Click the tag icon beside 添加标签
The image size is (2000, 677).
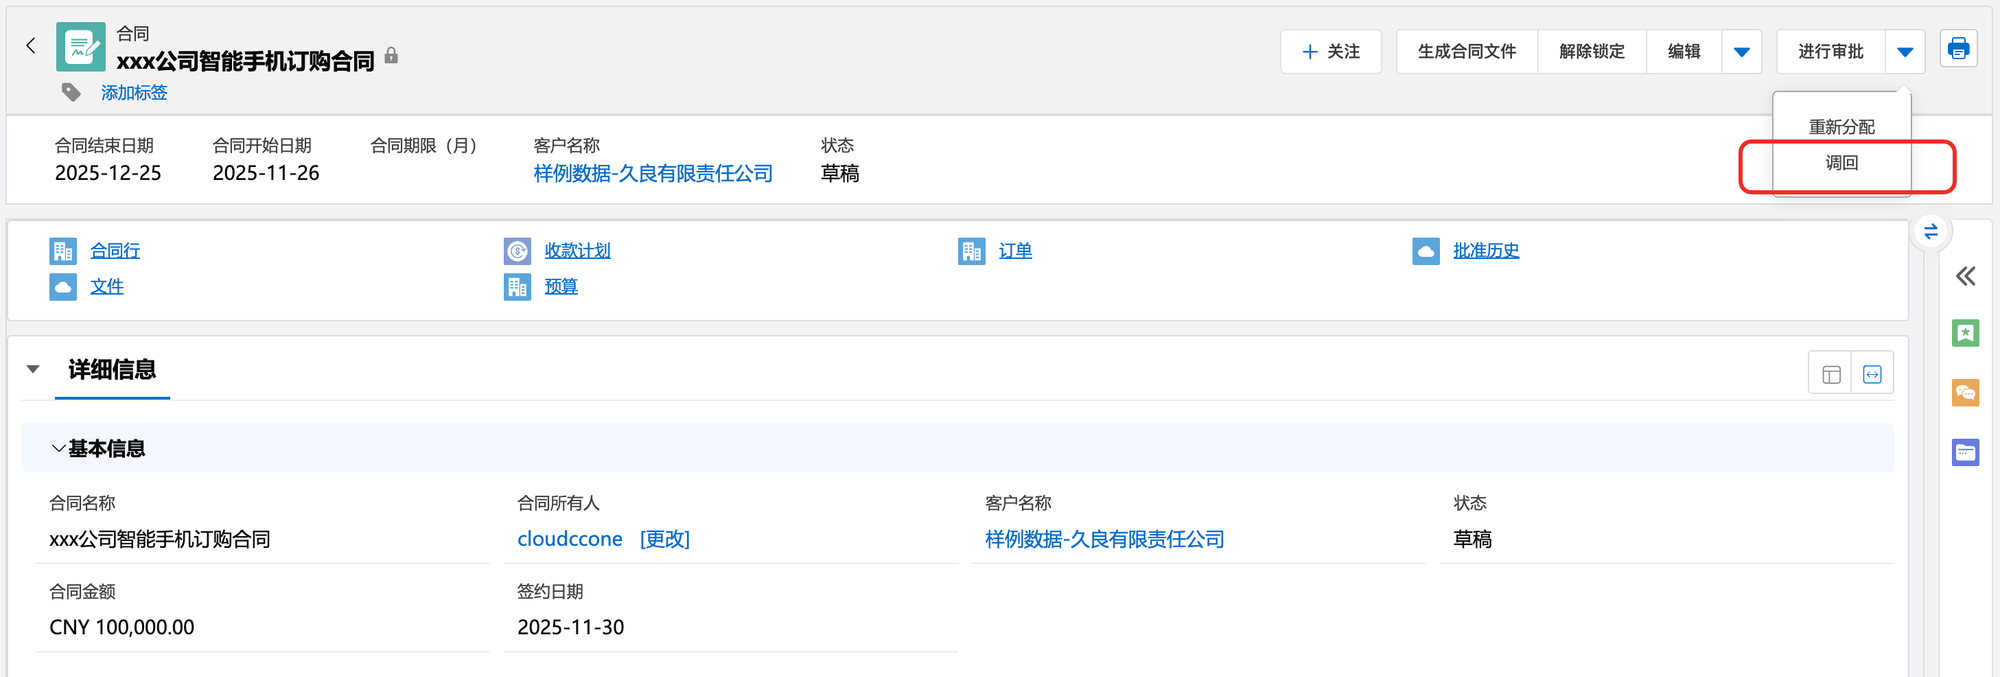71,92
